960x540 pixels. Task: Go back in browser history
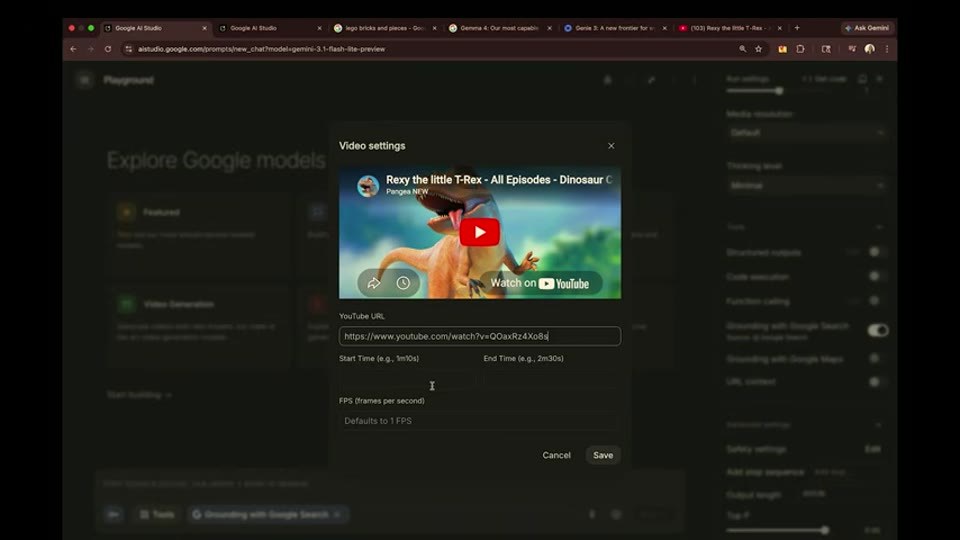tap(73, 49)
